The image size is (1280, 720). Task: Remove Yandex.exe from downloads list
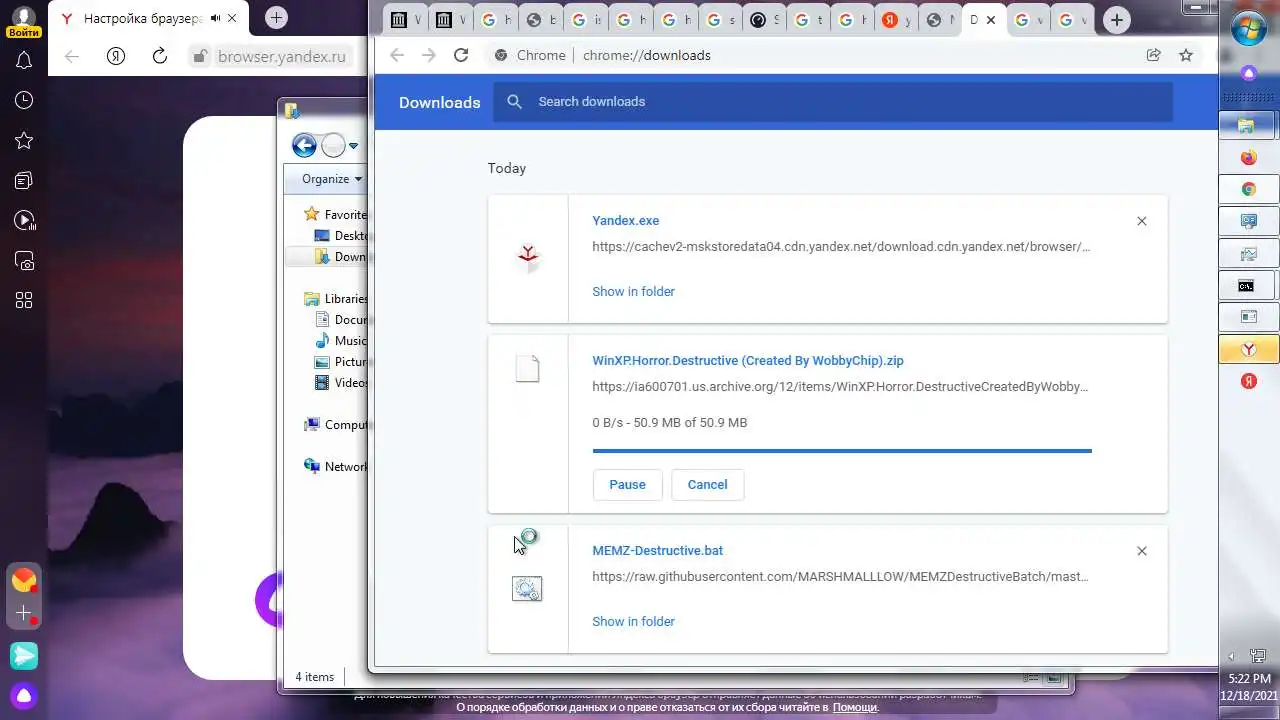[x=1142, y=221]
